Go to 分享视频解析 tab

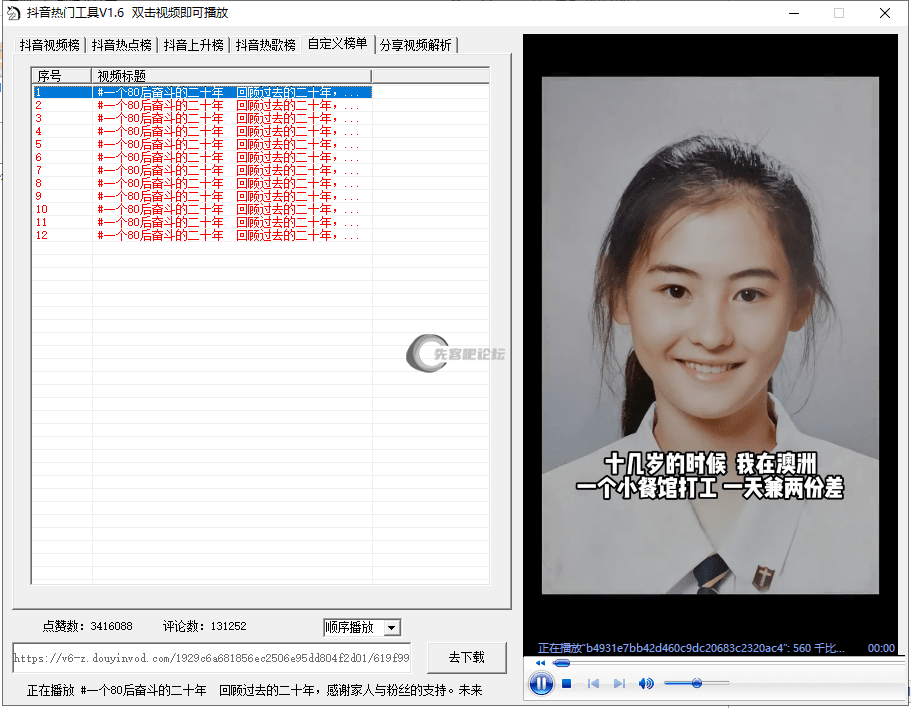[416, 45]
